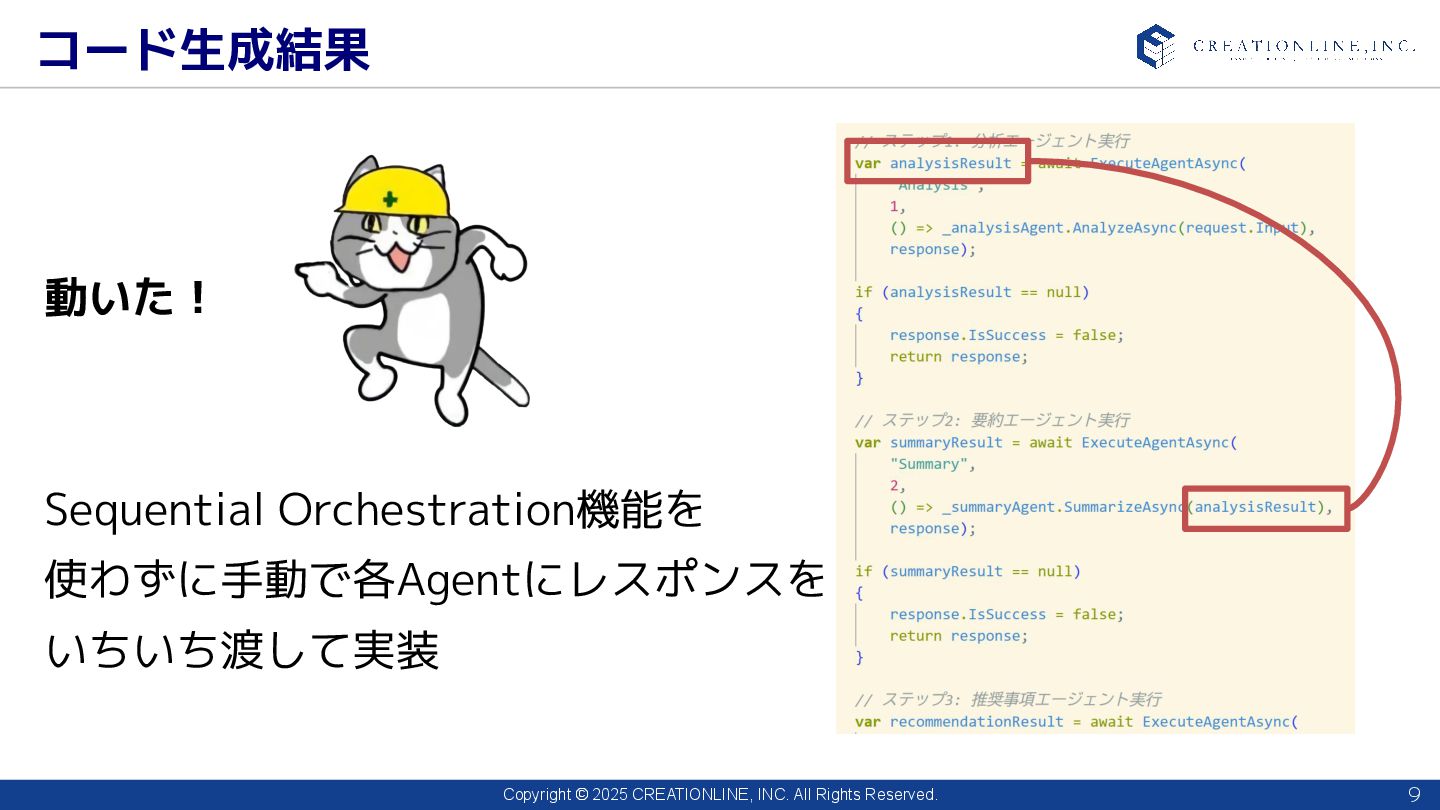This screenshot has width=1440, height=810.
Task: Click comment ステップ2: 要約エージェント実行
Action: pyautogui.click(x=992, y=420)
